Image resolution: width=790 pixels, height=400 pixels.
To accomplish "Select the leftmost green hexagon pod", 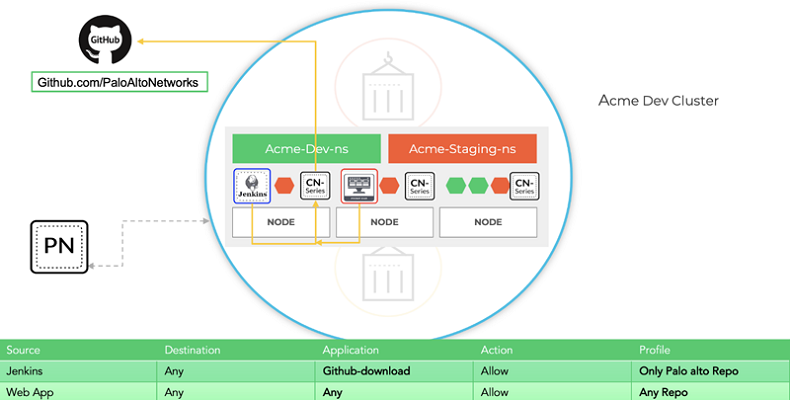I will pyautogui.click(x=454, y=186).
